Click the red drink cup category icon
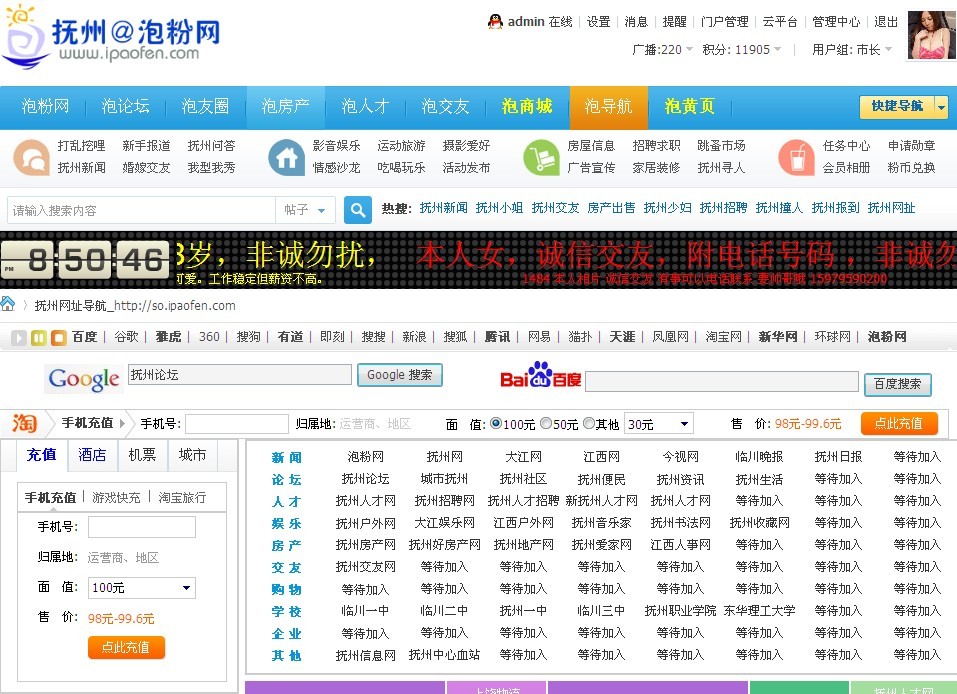This screenshot has height=694, width=957. [x=796, y=157]
